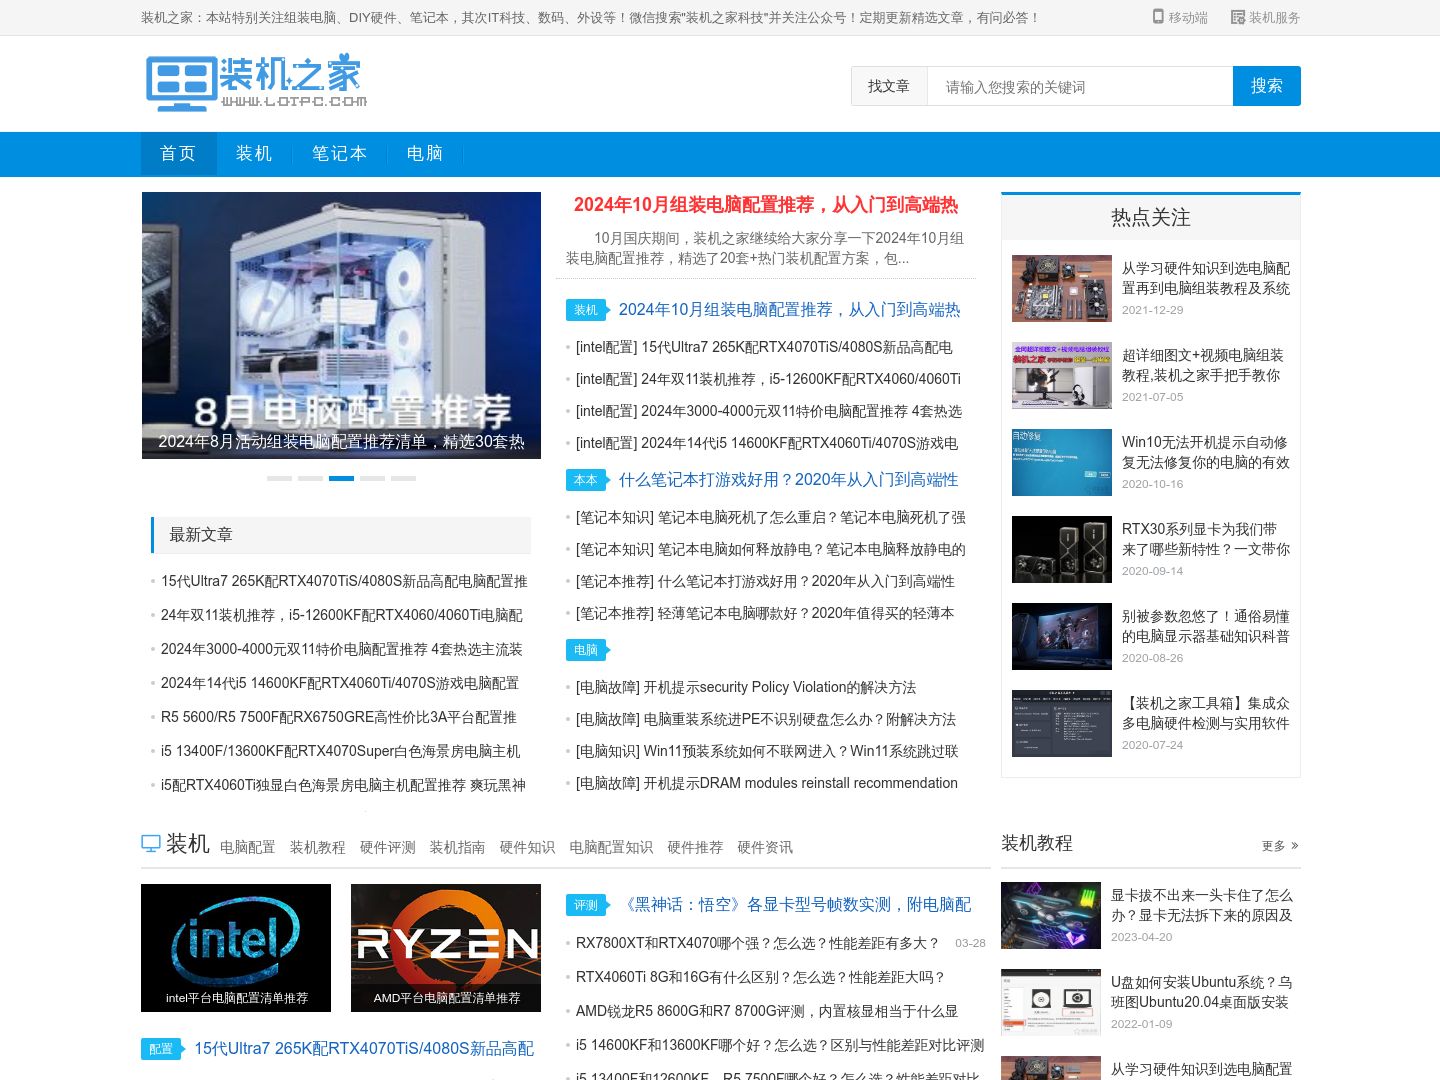Open [电脑故障] 开机提示security Policy Violation article
1440x1080 pixels.
coord(746,688)
